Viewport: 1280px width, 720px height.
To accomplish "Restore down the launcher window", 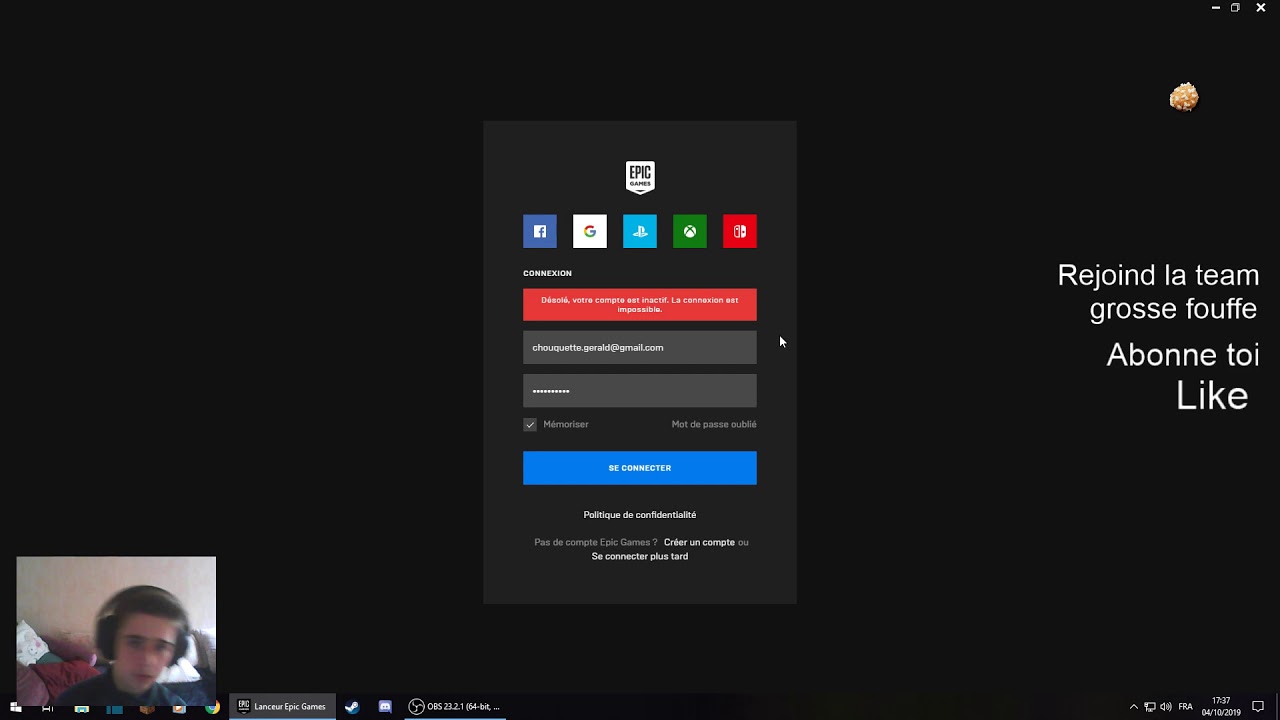I will pos(1236,7).
